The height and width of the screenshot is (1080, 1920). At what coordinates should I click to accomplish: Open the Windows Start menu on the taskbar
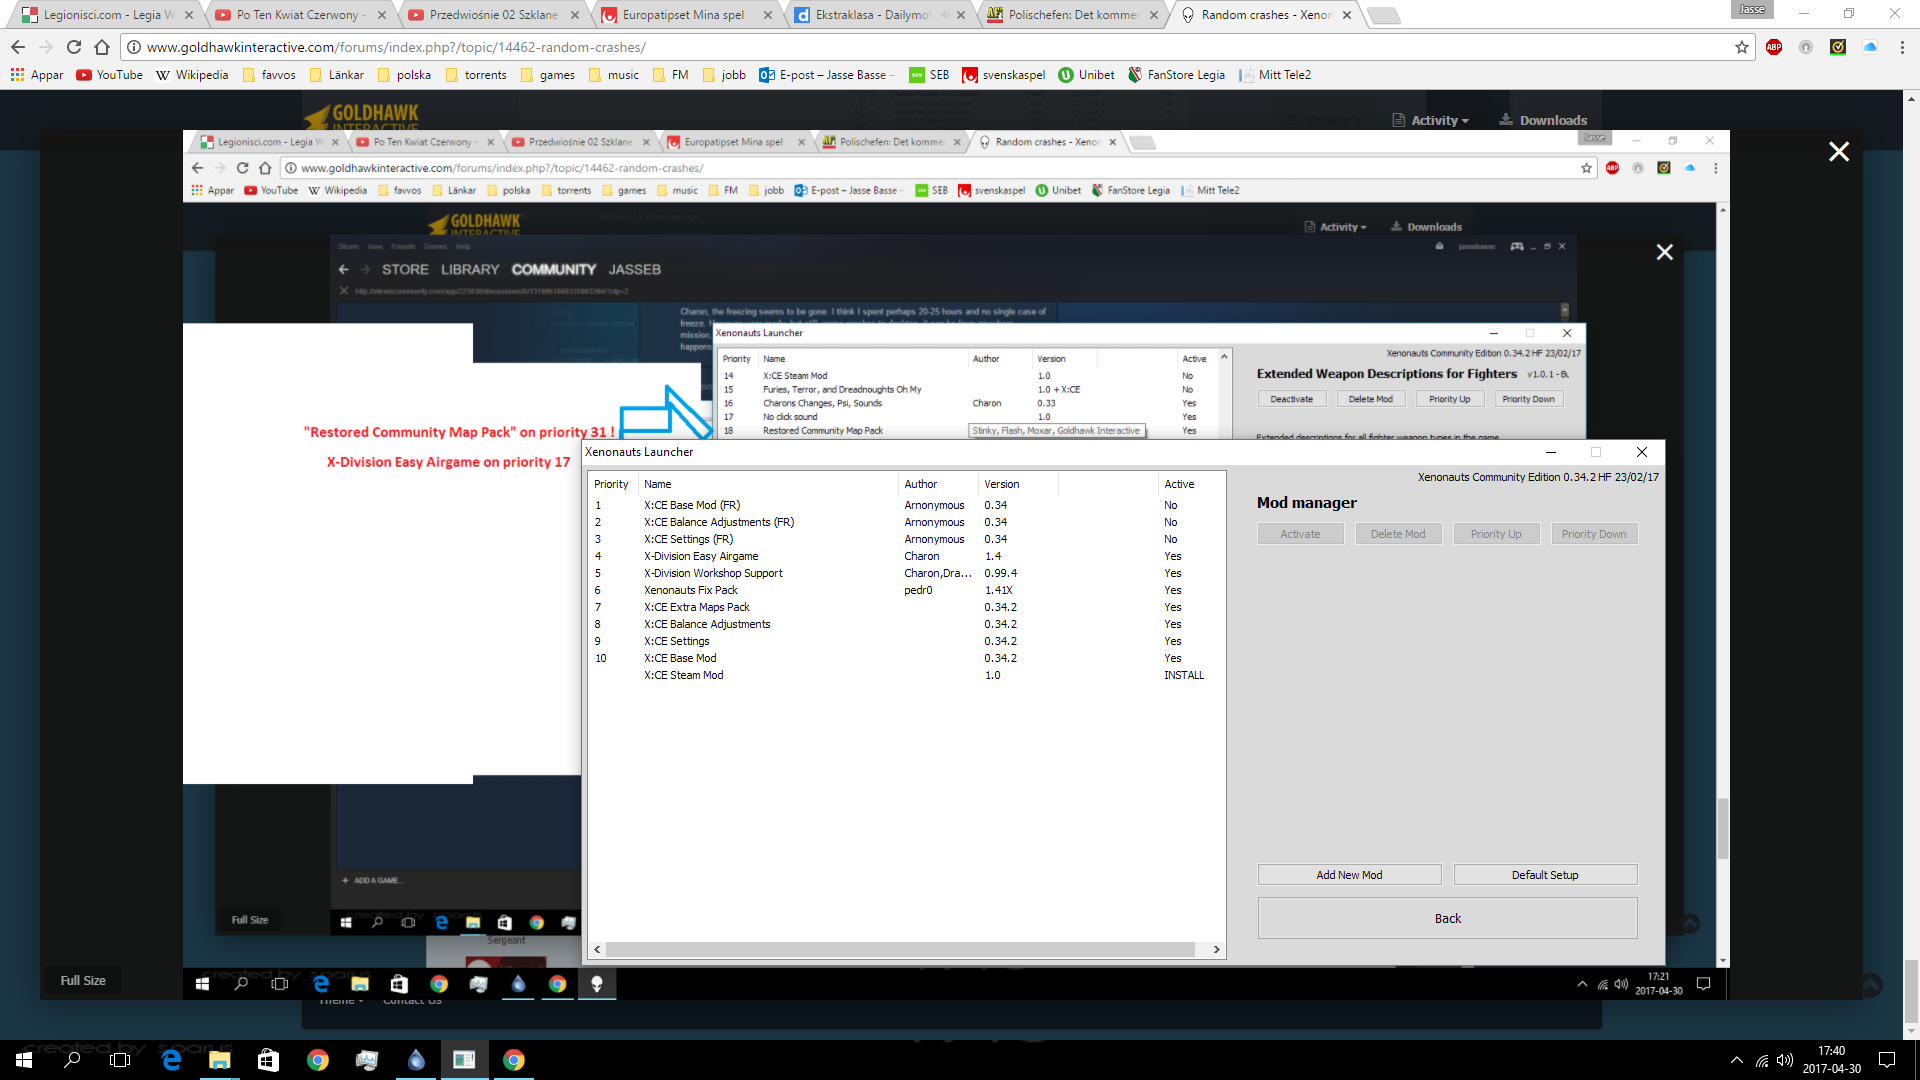[x=24, y=1060]
